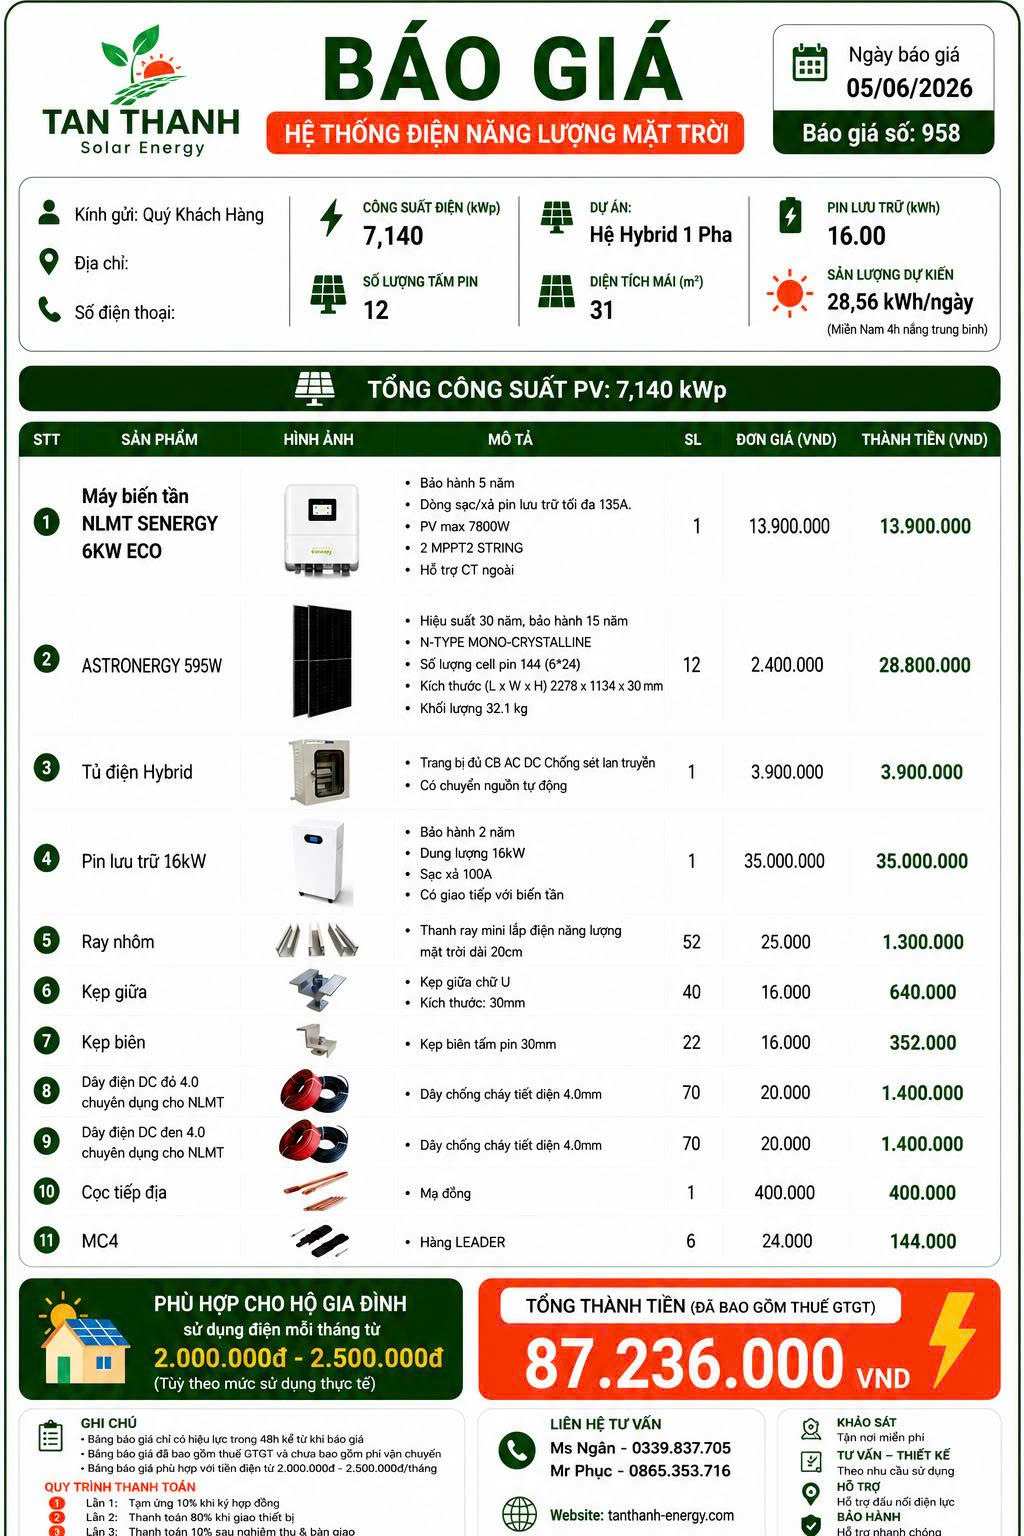Screen dimensions: 1024x1536
Task: Click the checklist icon beside Tư vấn – Thiết kế
Action: click(812, 1462)
